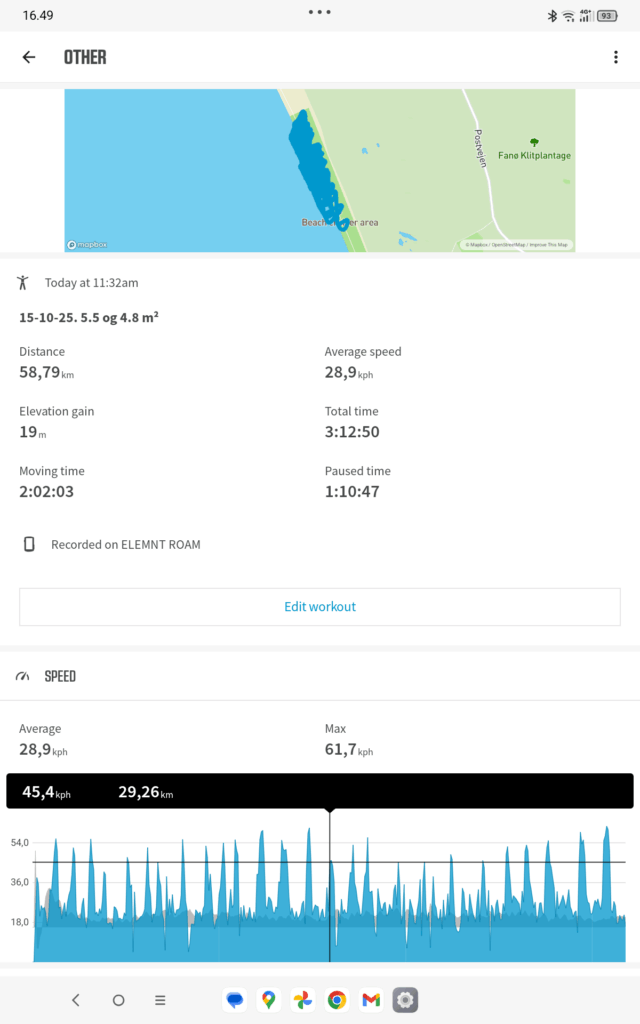Tap the ELEMNT ROAM device icon

point(30,545)
